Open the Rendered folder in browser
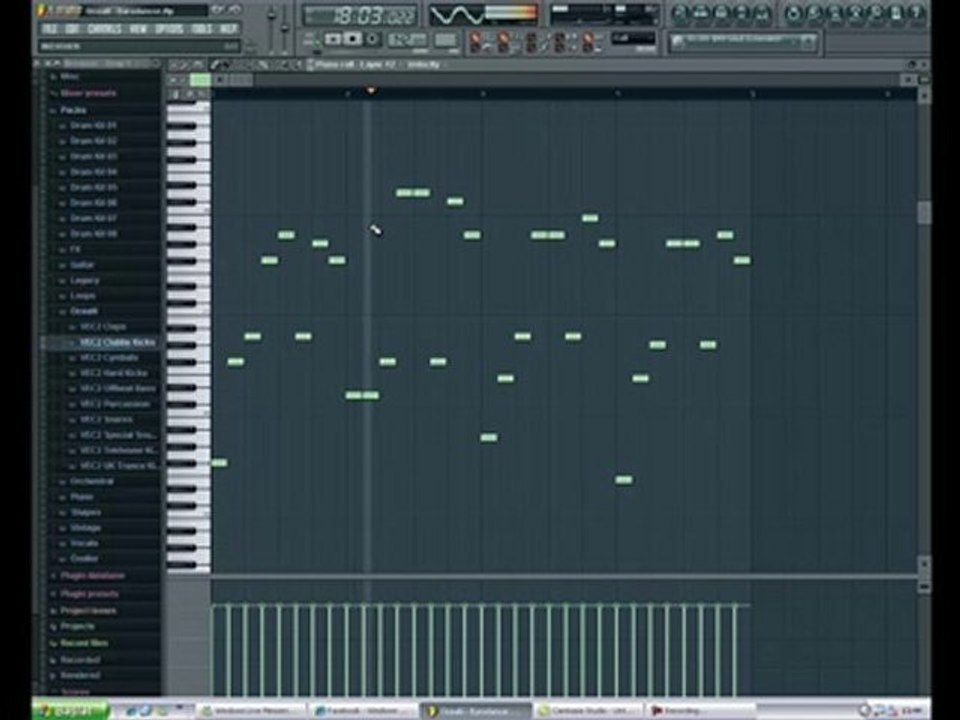Viewport: 960px width, 720px height. 80,675
